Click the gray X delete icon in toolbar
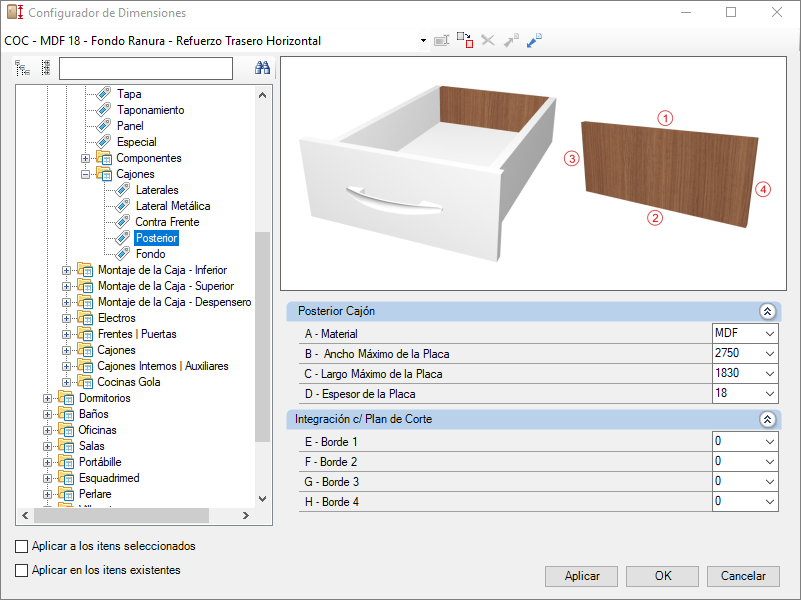 point(488,40)
